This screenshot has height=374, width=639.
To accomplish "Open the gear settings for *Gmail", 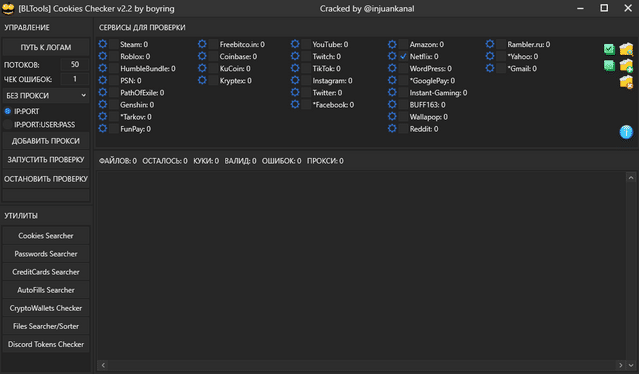I will coord(490,68).
